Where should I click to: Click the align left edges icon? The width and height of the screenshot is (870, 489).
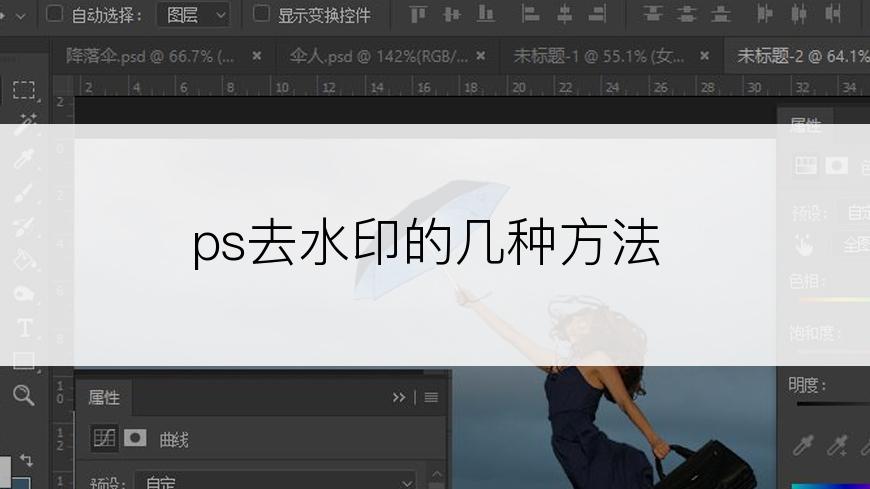click(x=530, y=14)
